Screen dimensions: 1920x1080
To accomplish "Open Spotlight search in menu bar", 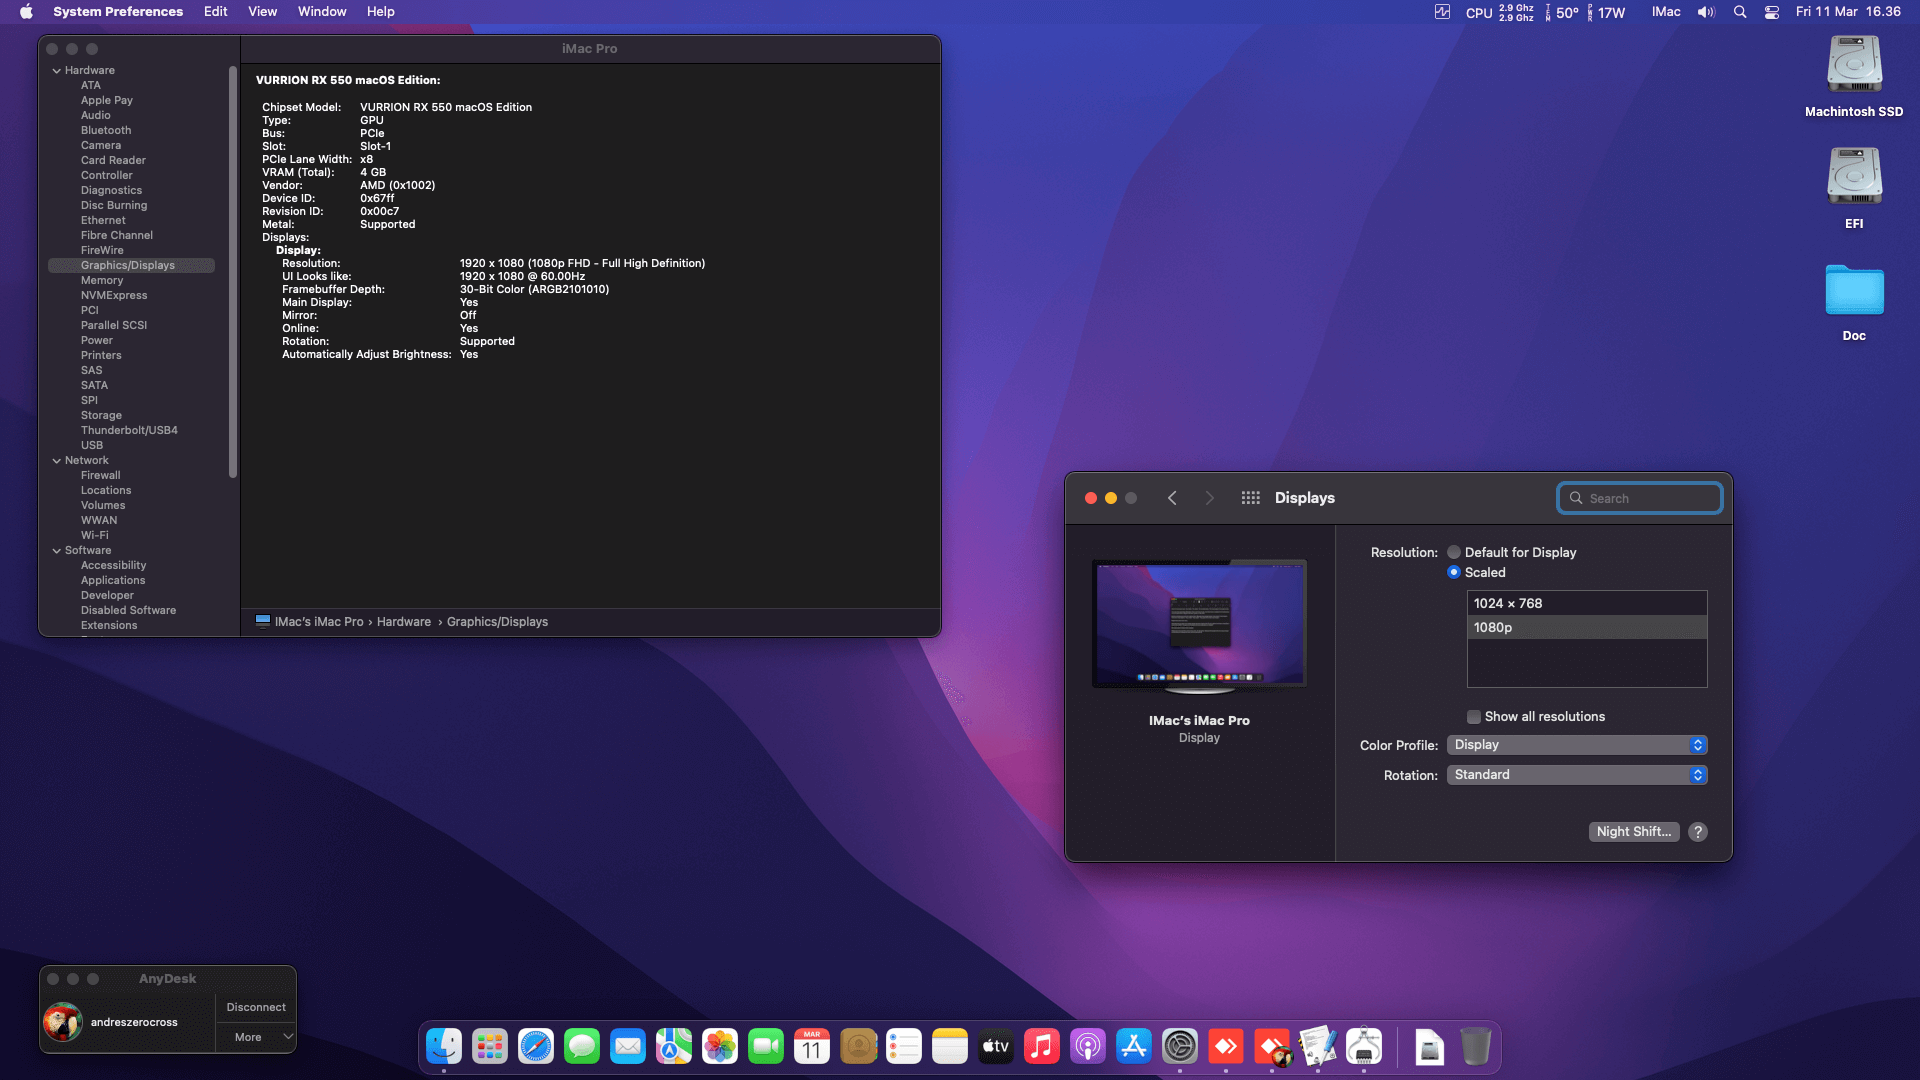I will (x=1740, y=12).
